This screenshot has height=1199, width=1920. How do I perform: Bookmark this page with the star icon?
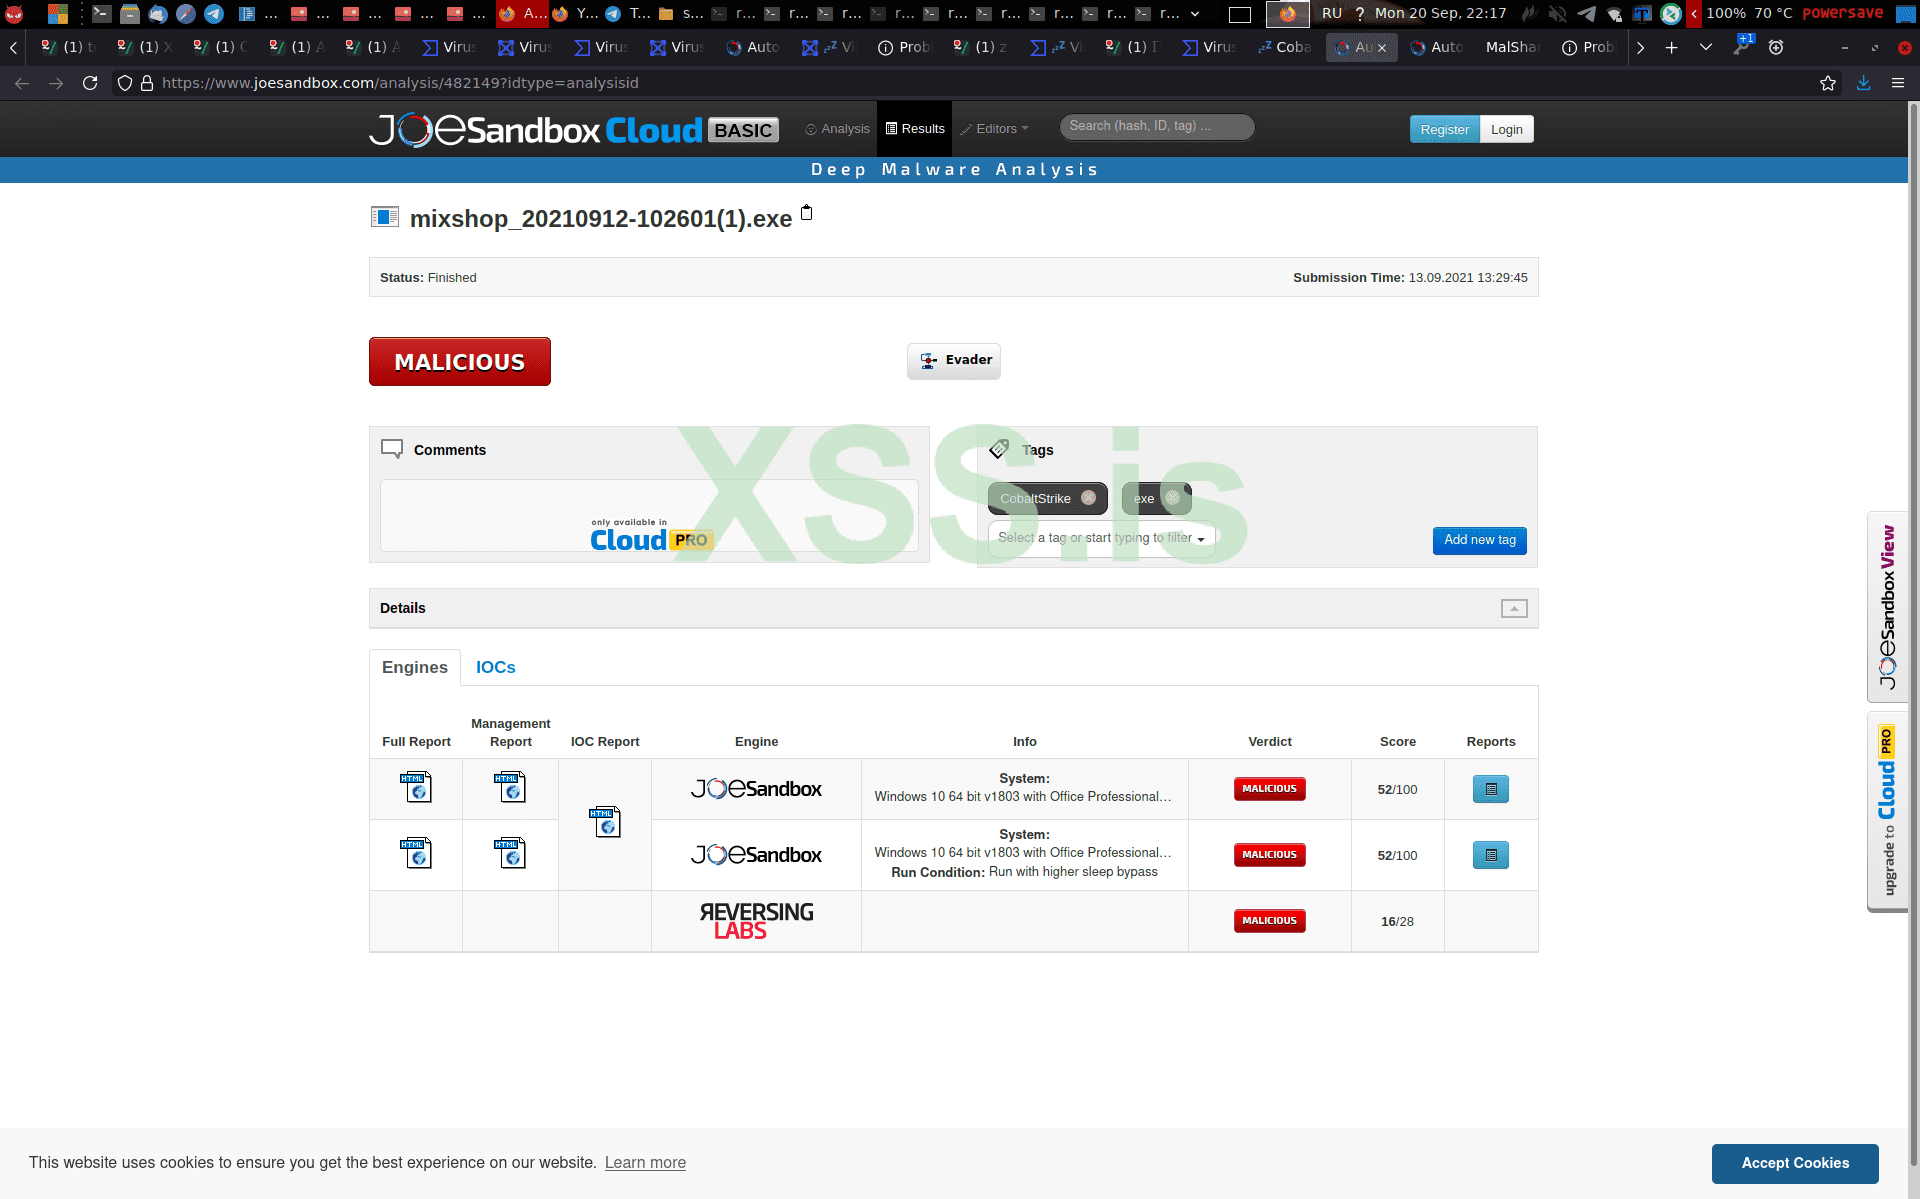coord(1828,83)
